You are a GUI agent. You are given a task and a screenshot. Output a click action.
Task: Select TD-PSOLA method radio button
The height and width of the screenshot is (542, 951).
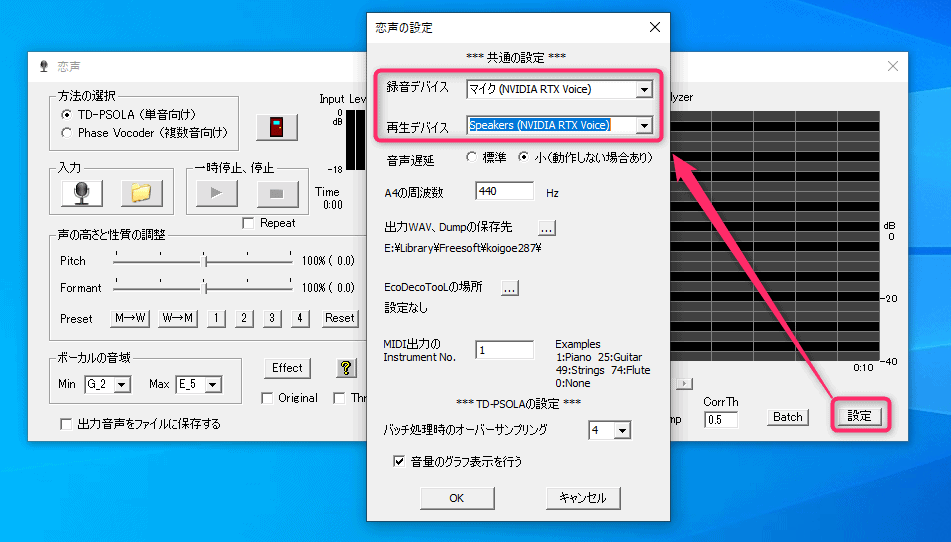click(x=67, y=115)
